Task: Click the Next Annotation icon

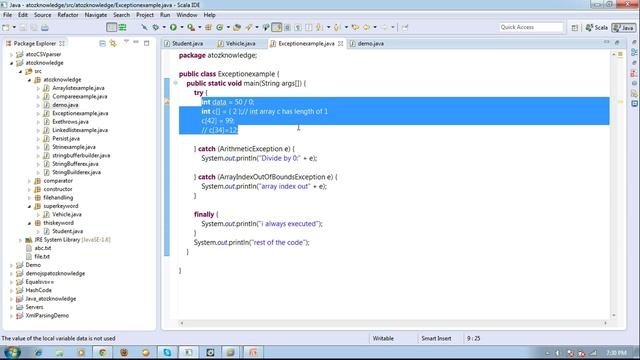Action: coord(319,27)
